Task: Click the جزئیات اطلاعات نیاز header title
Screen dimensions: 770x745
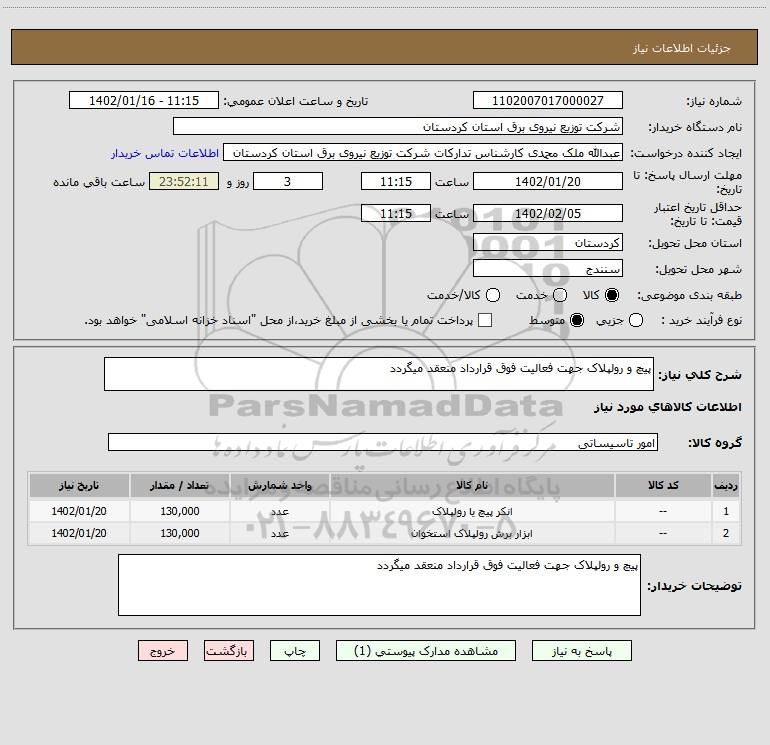Action: [682, 48]
